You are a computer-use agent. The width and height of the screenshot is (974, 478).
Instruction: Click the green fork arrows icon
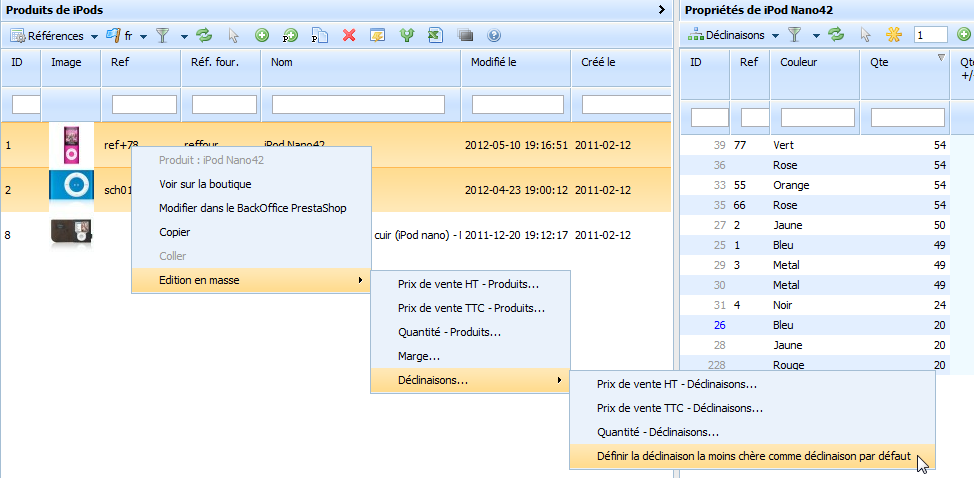pyautogui.click(x=407, y=36)
